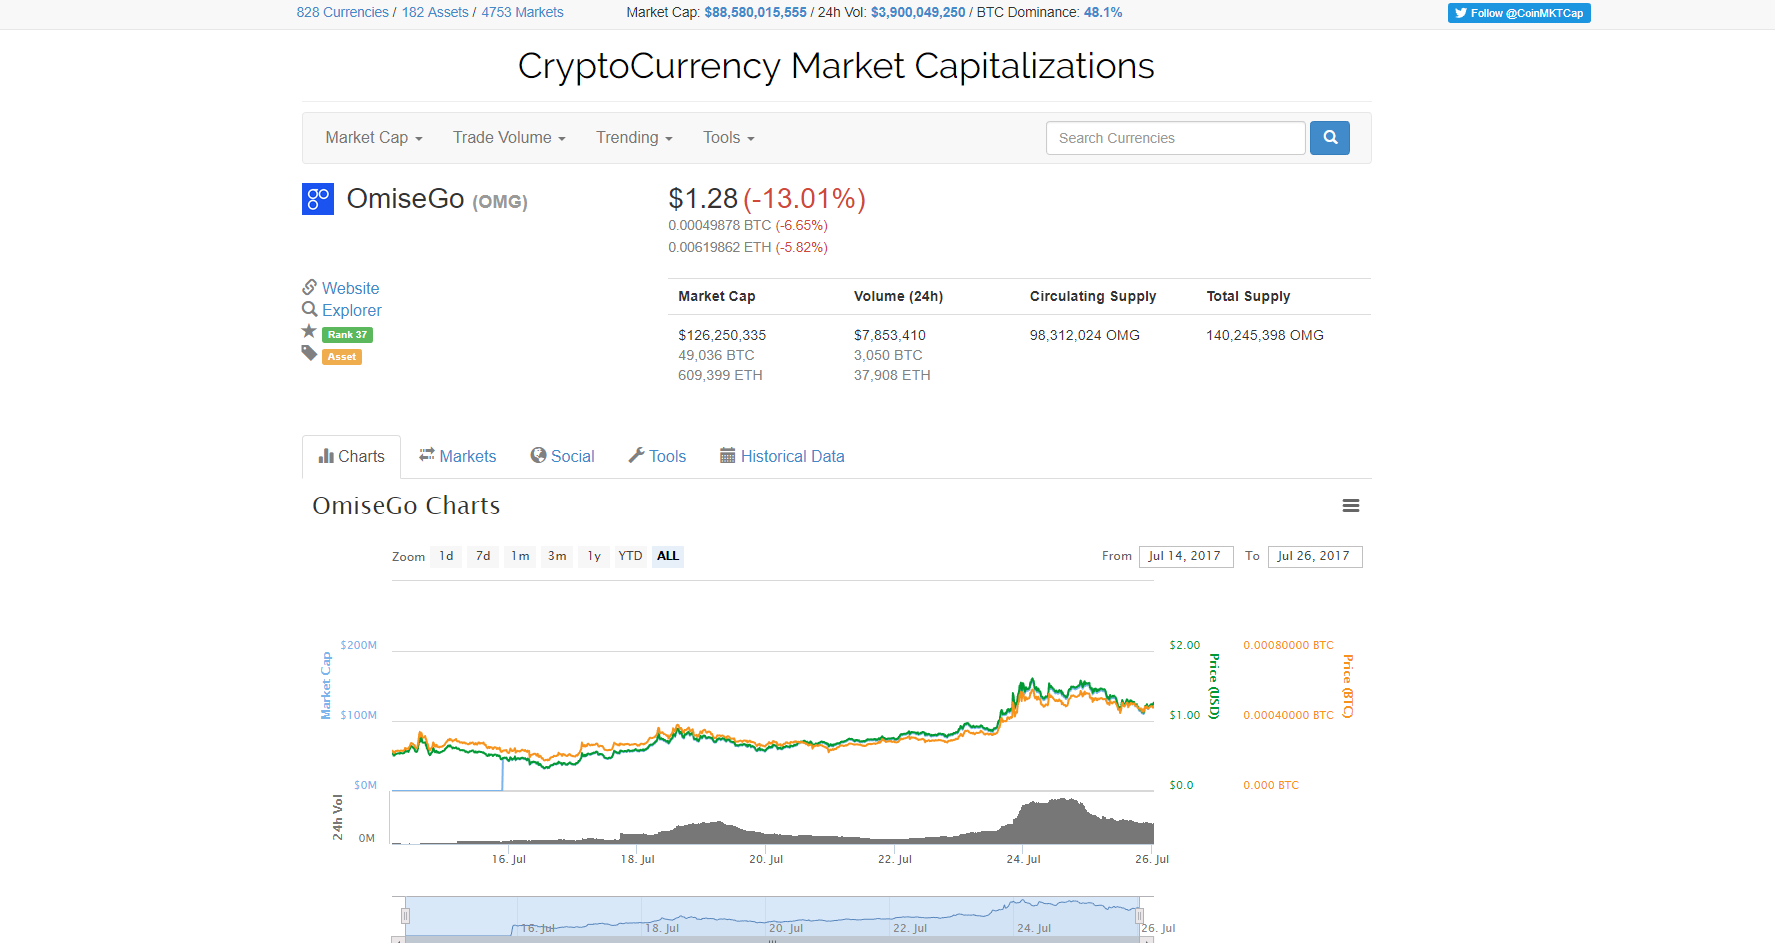
Task: Open the chart hamburger menu icon
Action: click(1351, 506)
